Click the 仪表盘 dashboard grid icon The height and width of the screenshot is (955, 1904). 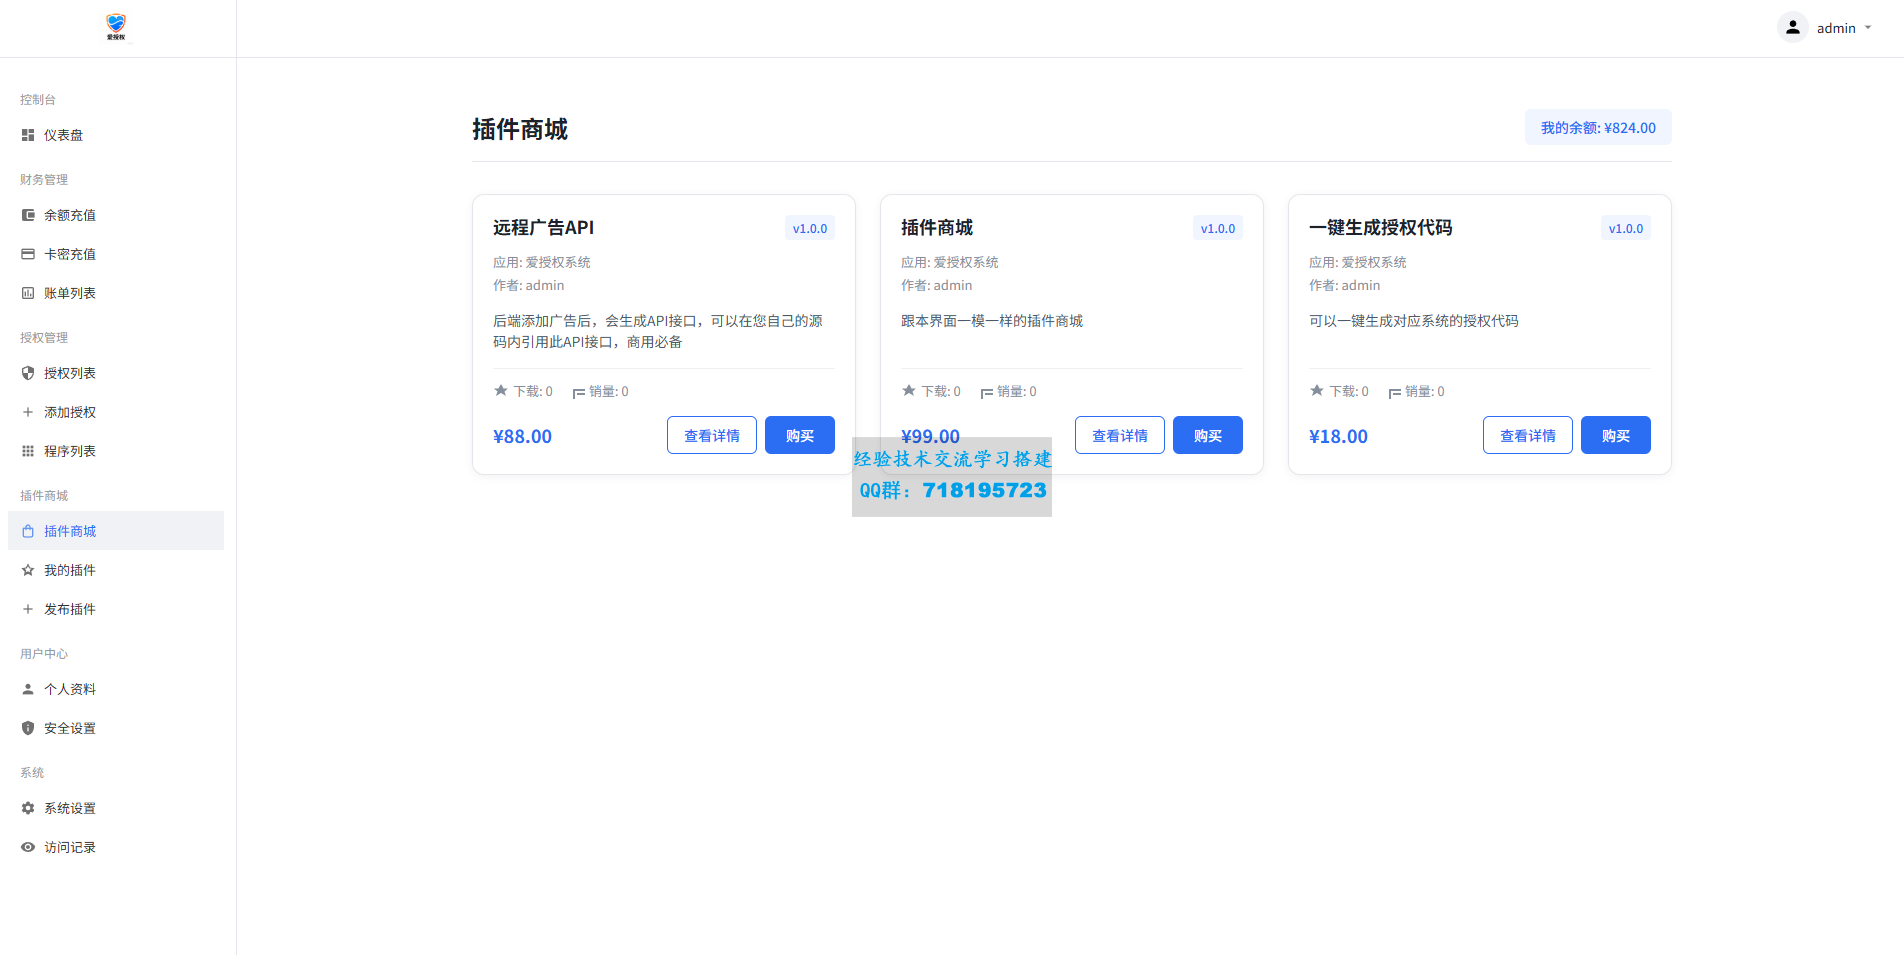click(28, 135)
